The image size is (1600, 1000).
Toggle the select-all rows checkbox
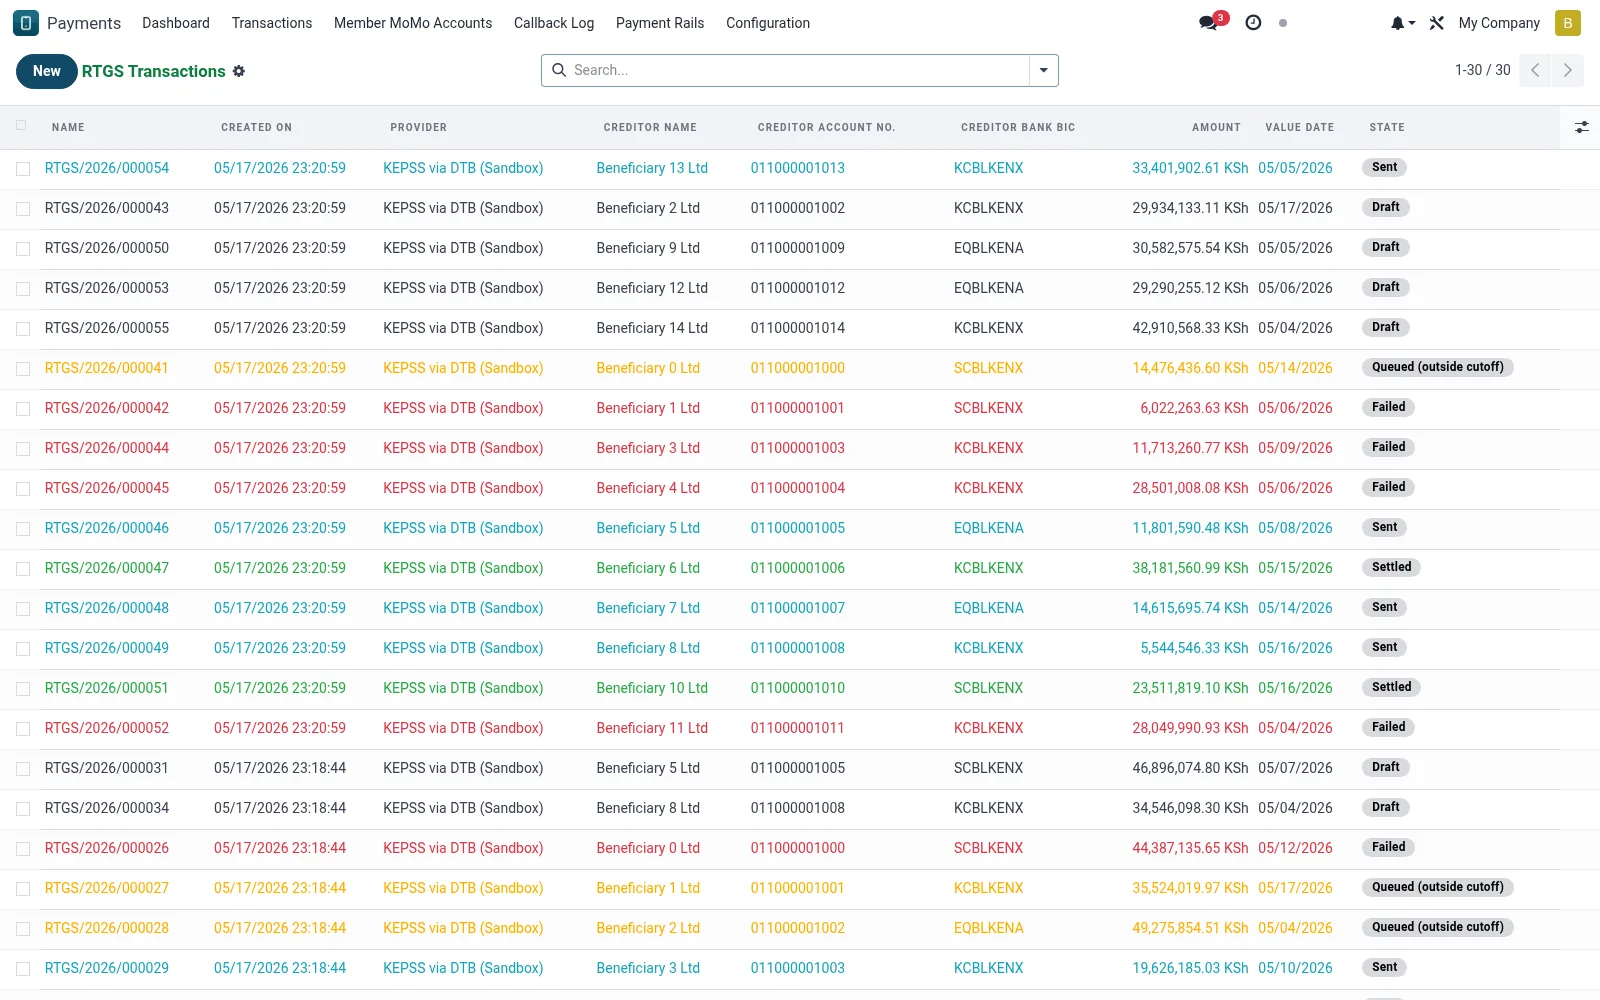pos(22,126)
